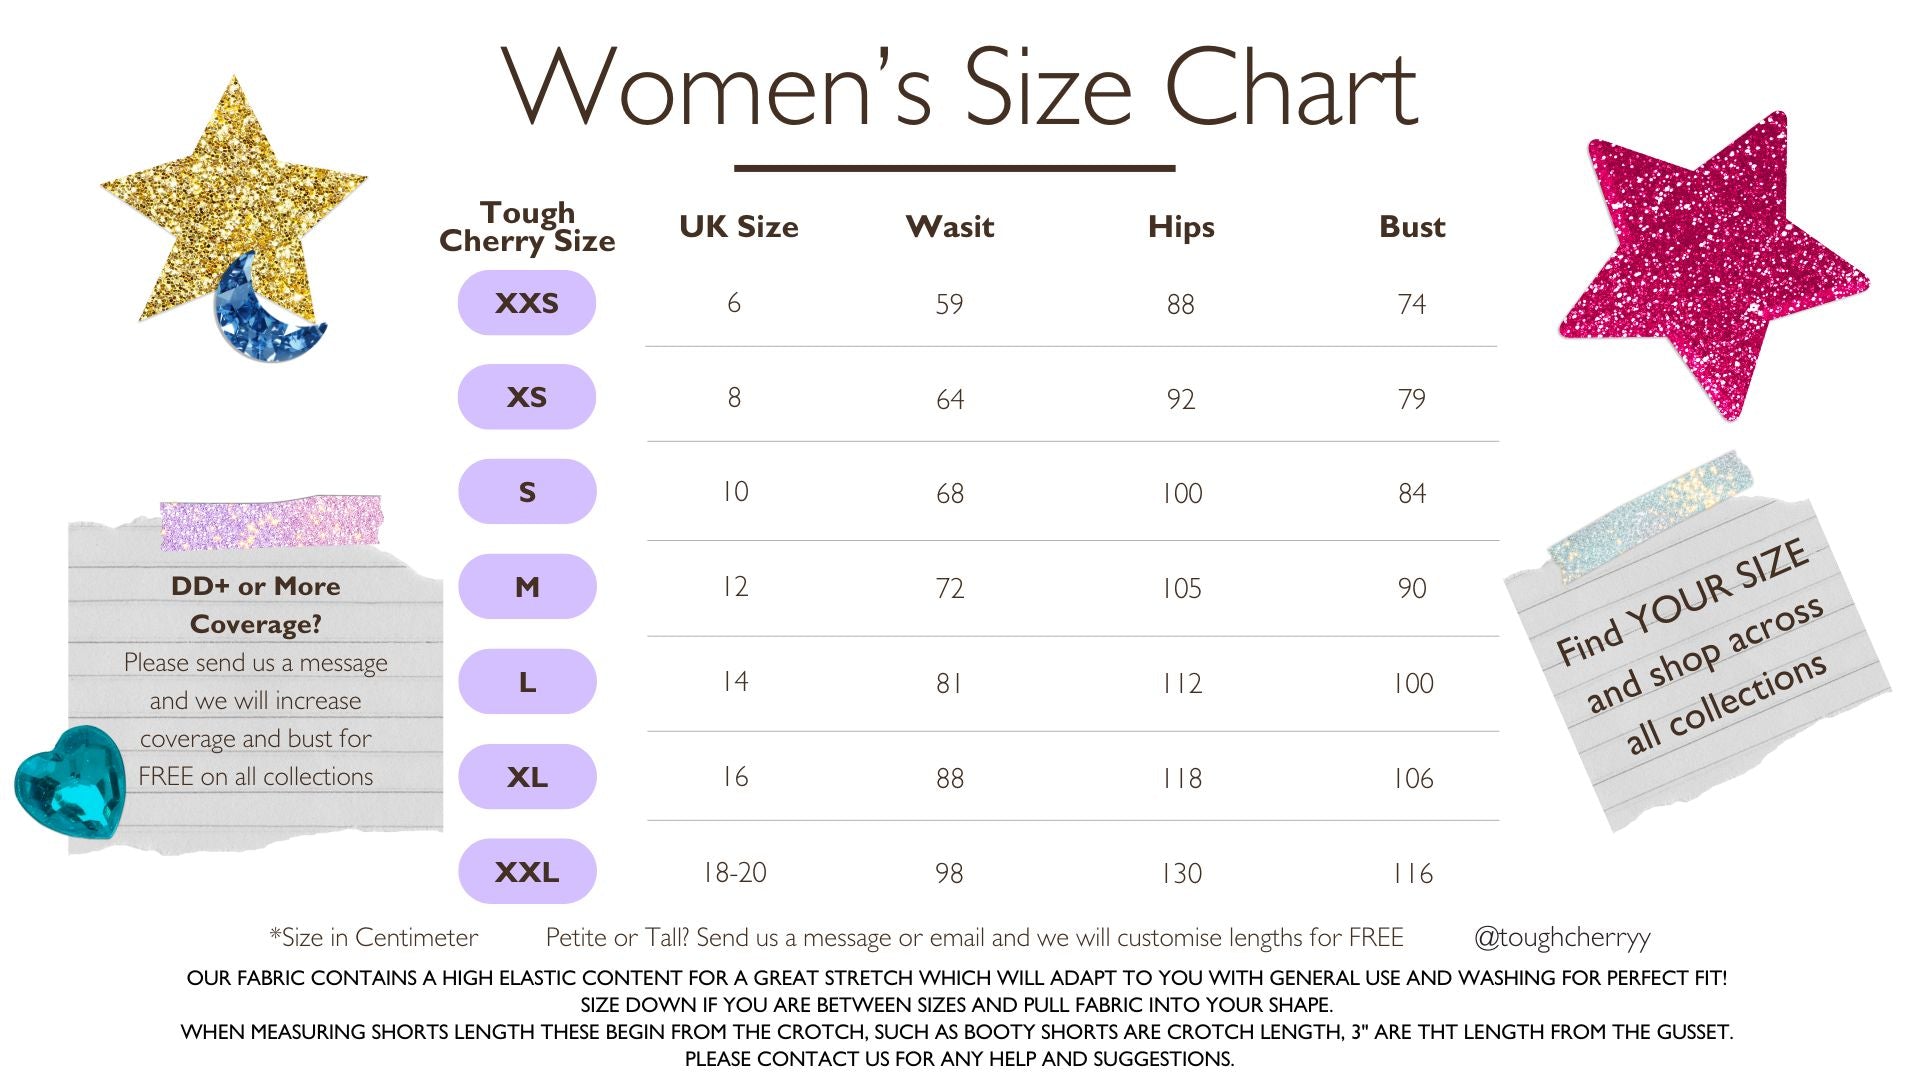Choose the M size badge
Image resolution: width=1920 pixels, height=1080 pixels.
click(x=527, y=586)
